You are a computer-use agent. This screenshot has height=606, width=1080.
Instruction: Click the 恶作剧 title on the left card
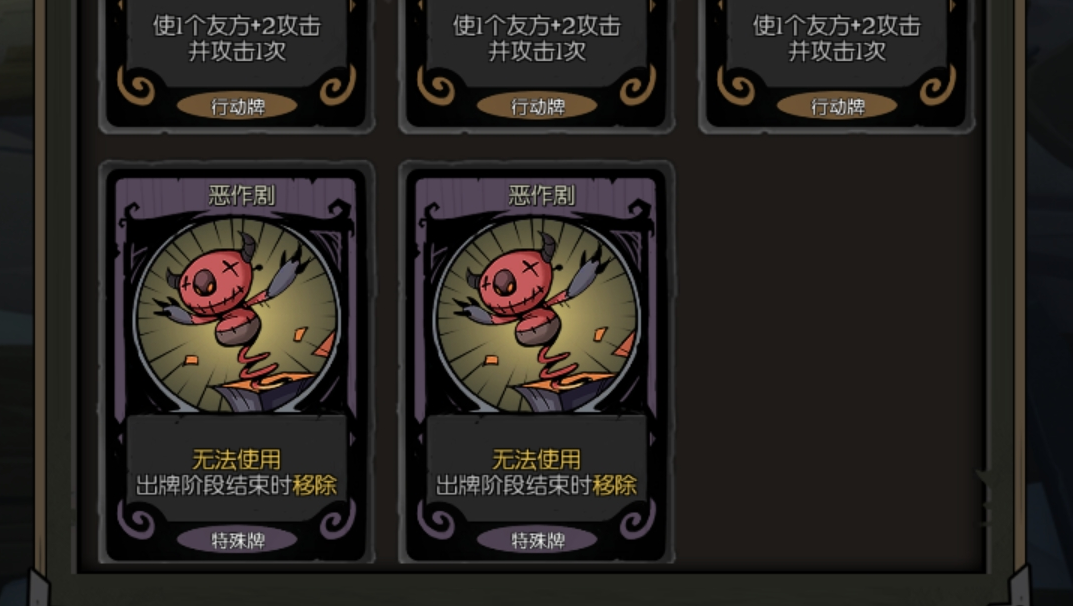click(241, 196)
